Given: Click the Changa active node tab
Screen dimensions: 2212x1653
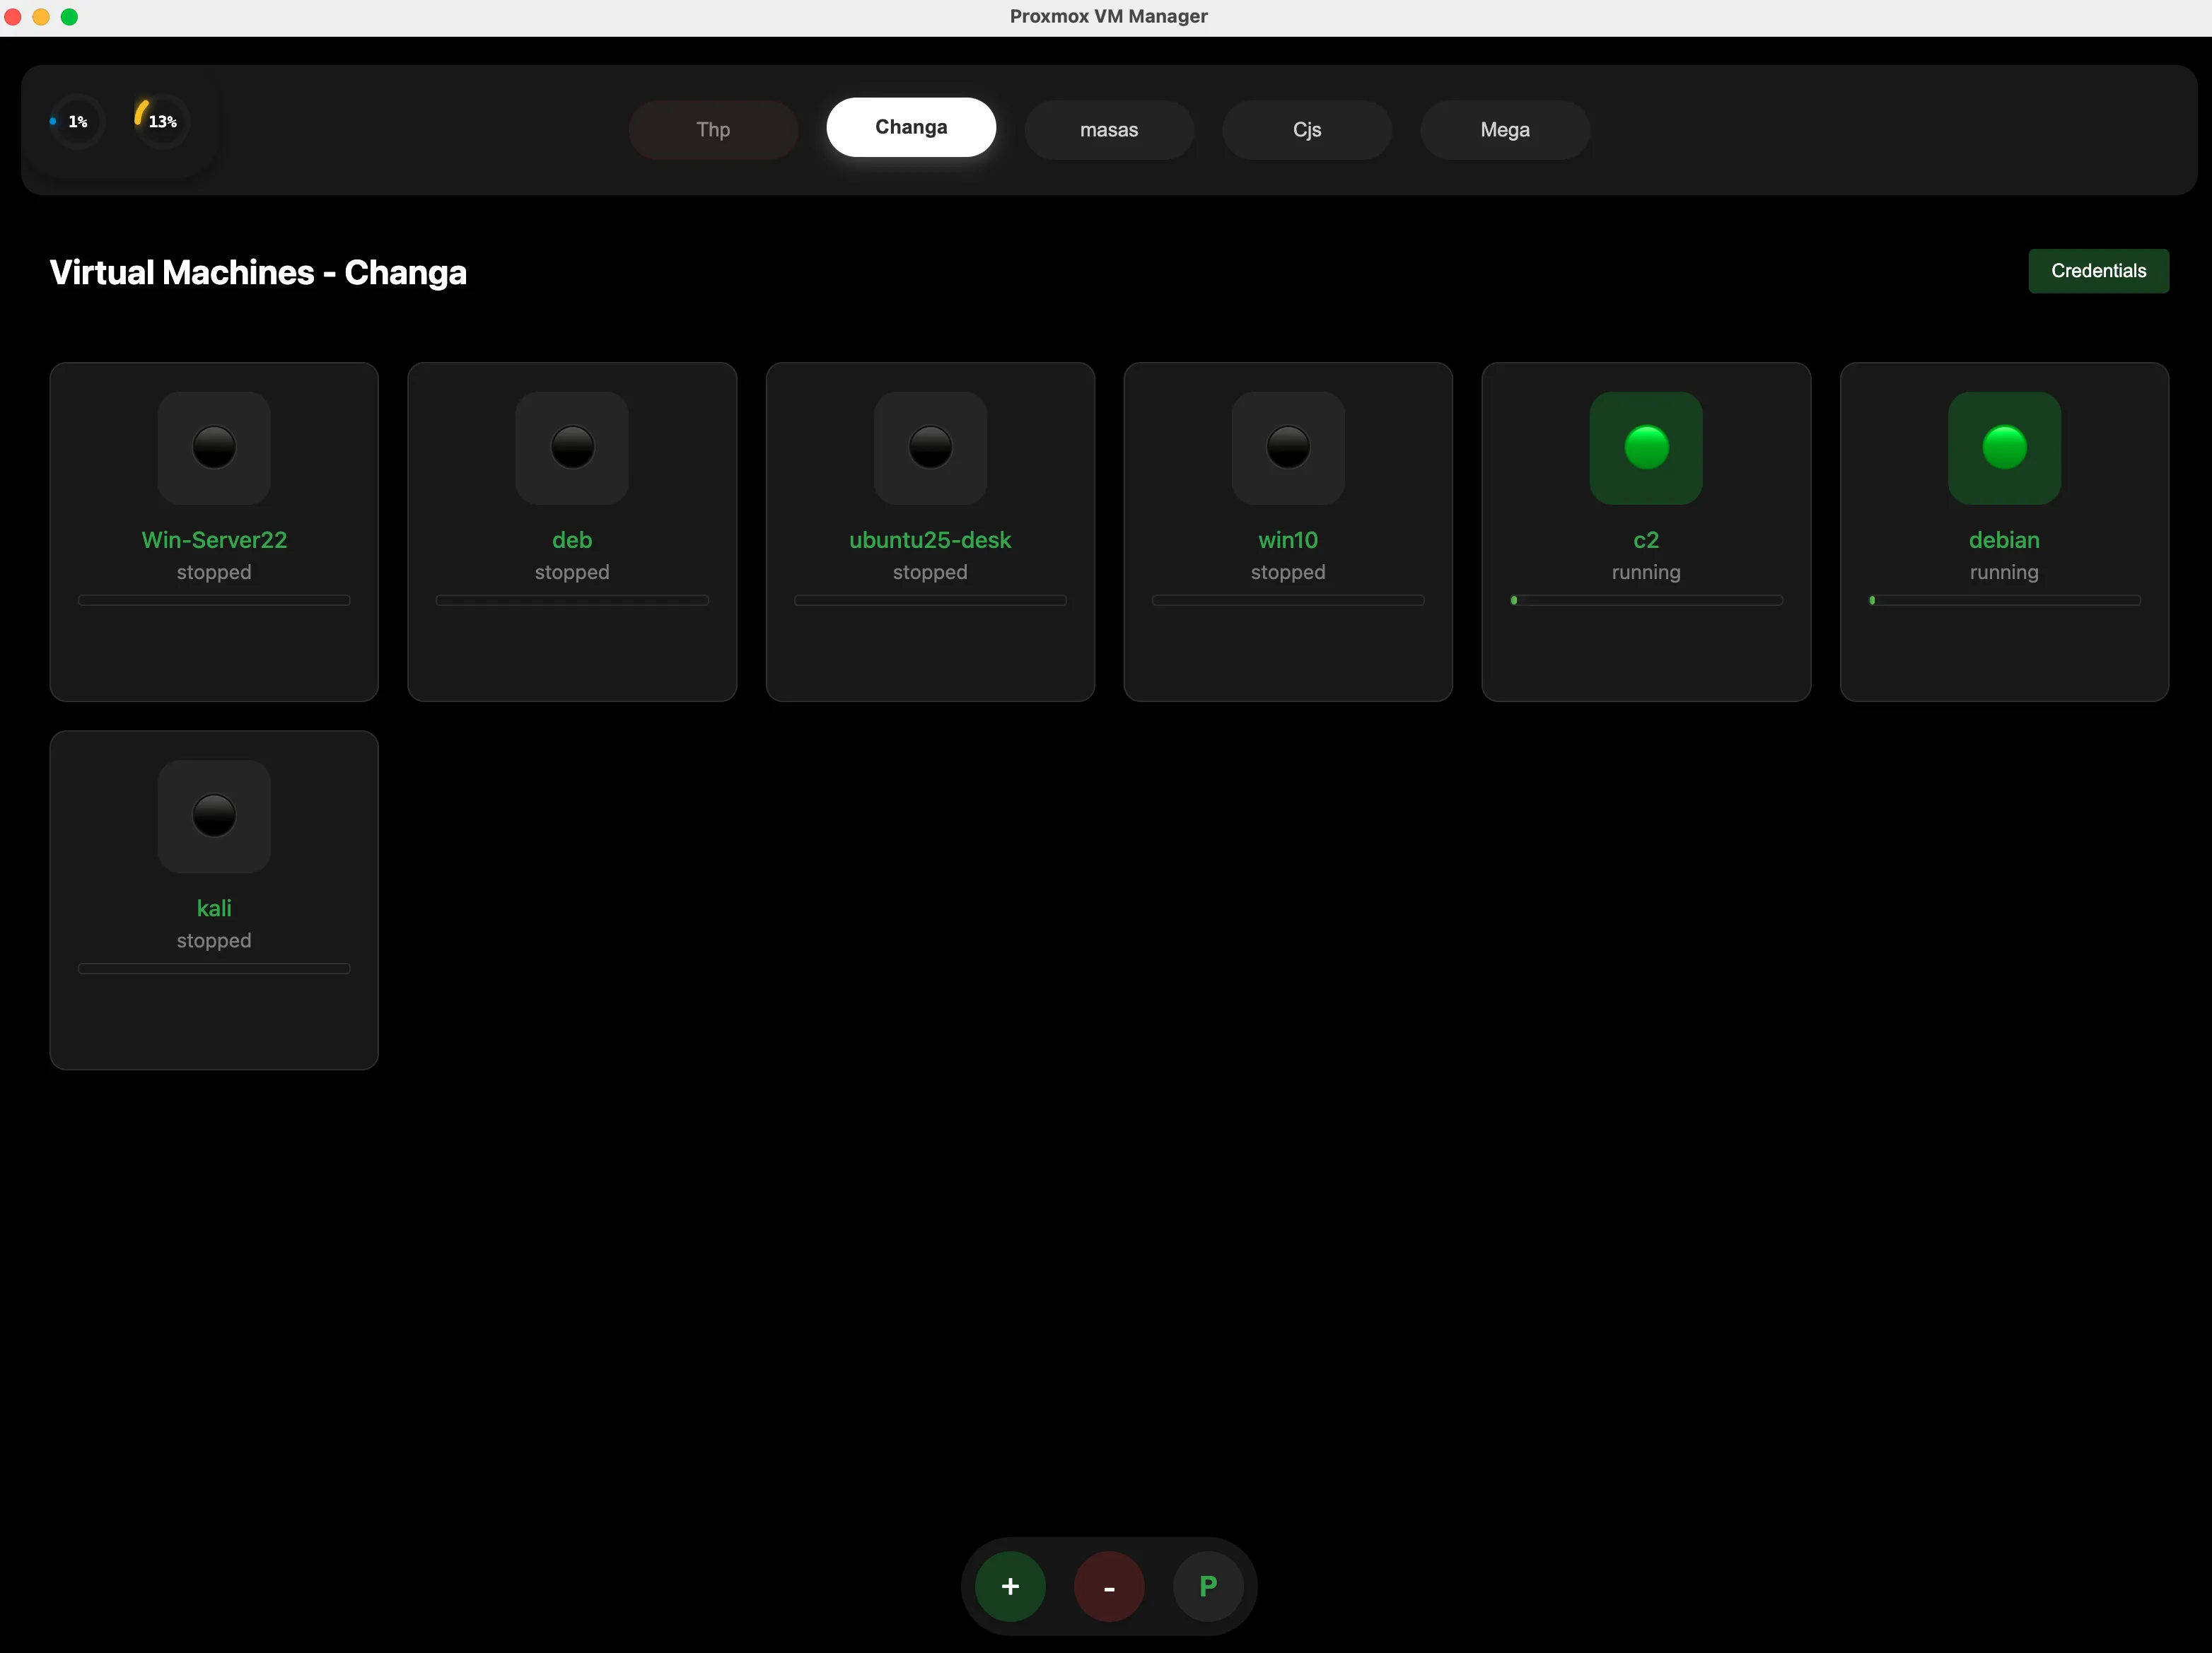Looking at the screenshot, I should [911, 127].
